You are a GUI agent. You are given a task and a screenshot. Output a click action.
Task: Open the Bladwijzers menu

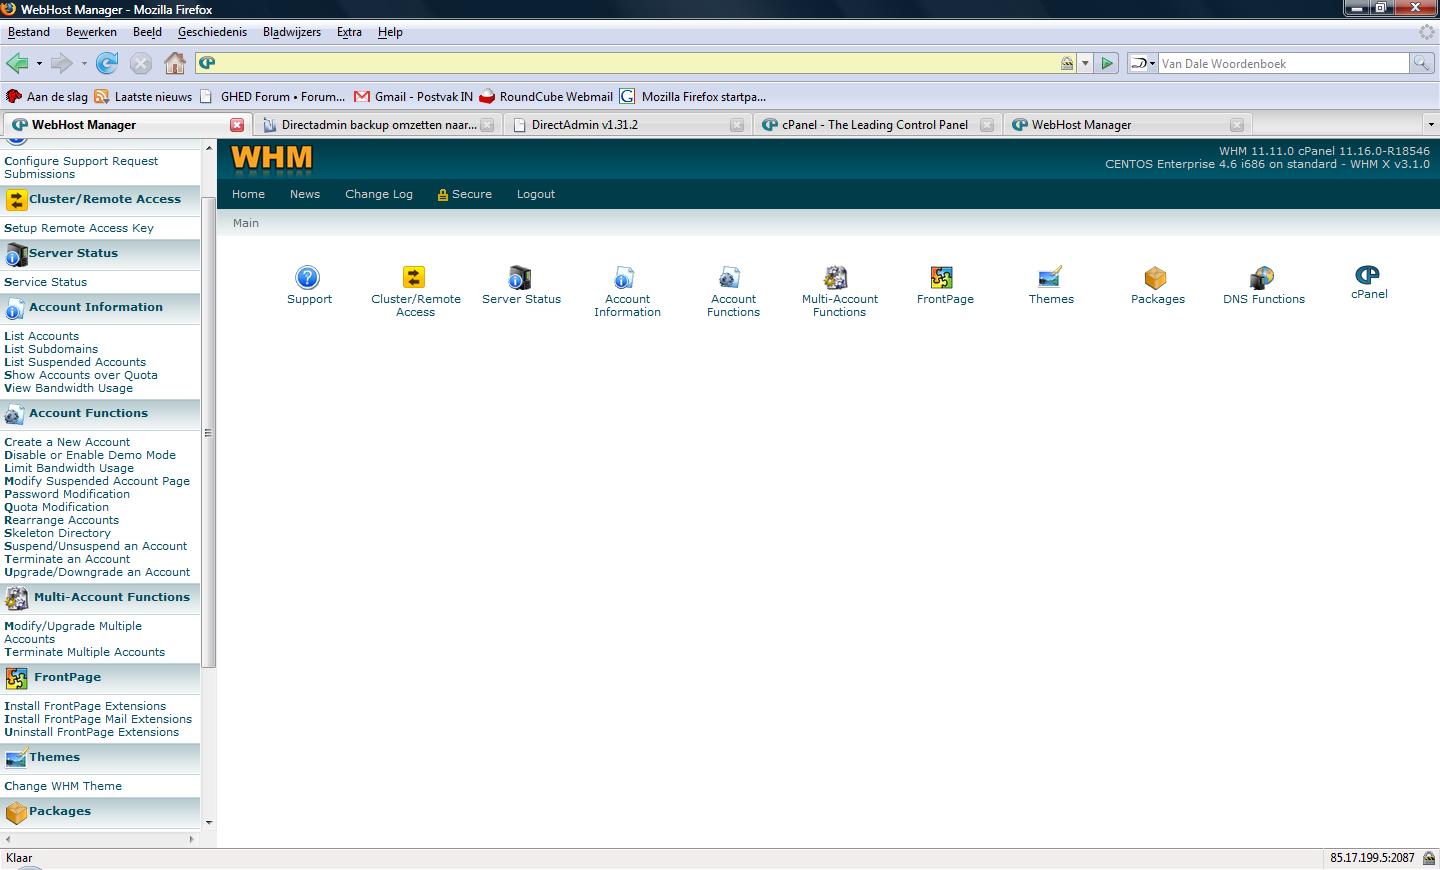[292, 32]
